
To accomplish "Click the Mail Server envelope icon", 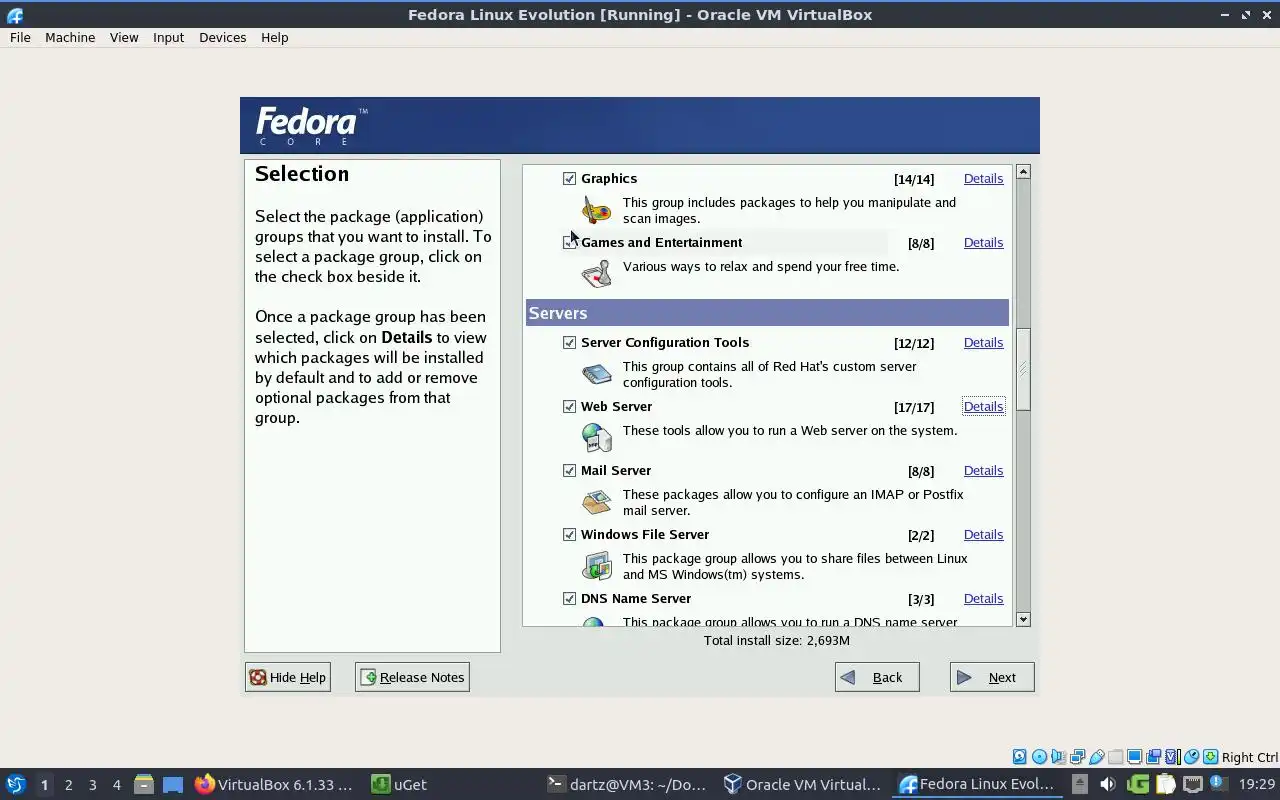I will click(596, 502).
